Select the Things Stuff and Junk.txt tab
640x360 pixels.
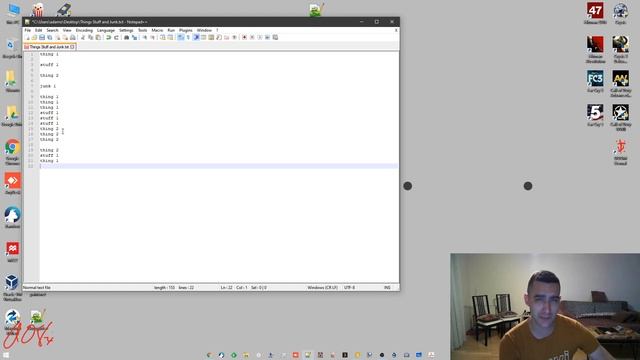(x=49, y=47)
